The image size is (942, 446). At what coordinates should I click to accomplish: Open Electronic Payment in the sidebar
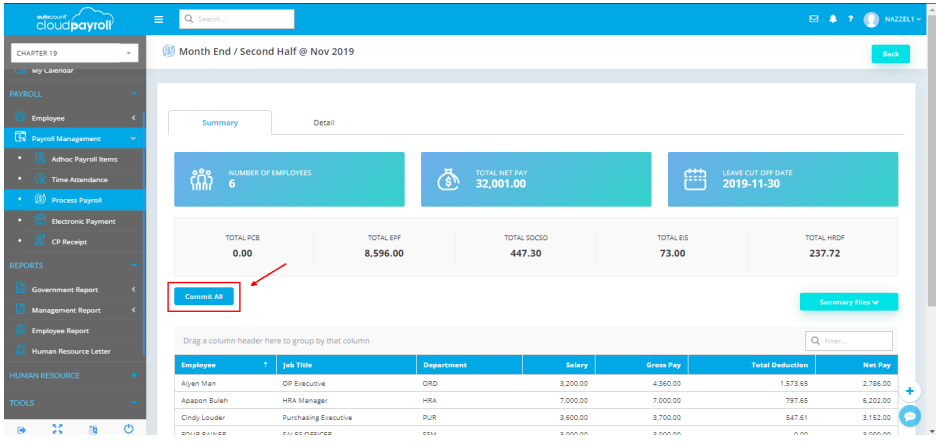pos(83,221)
